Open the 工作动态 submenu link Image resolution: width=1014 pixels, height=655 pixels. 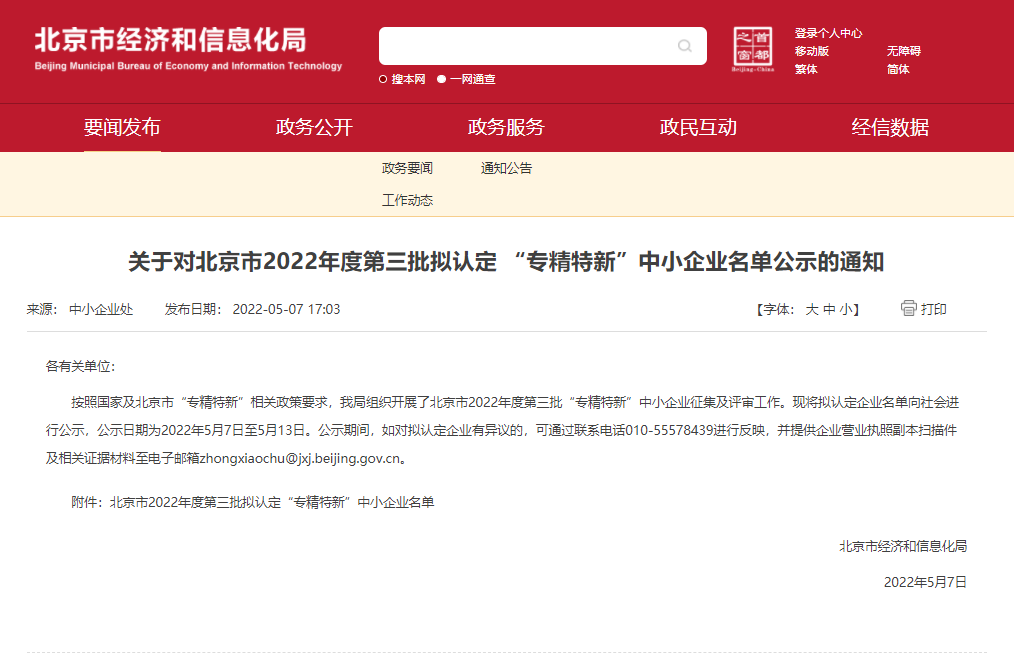click(x=407, y=200)
